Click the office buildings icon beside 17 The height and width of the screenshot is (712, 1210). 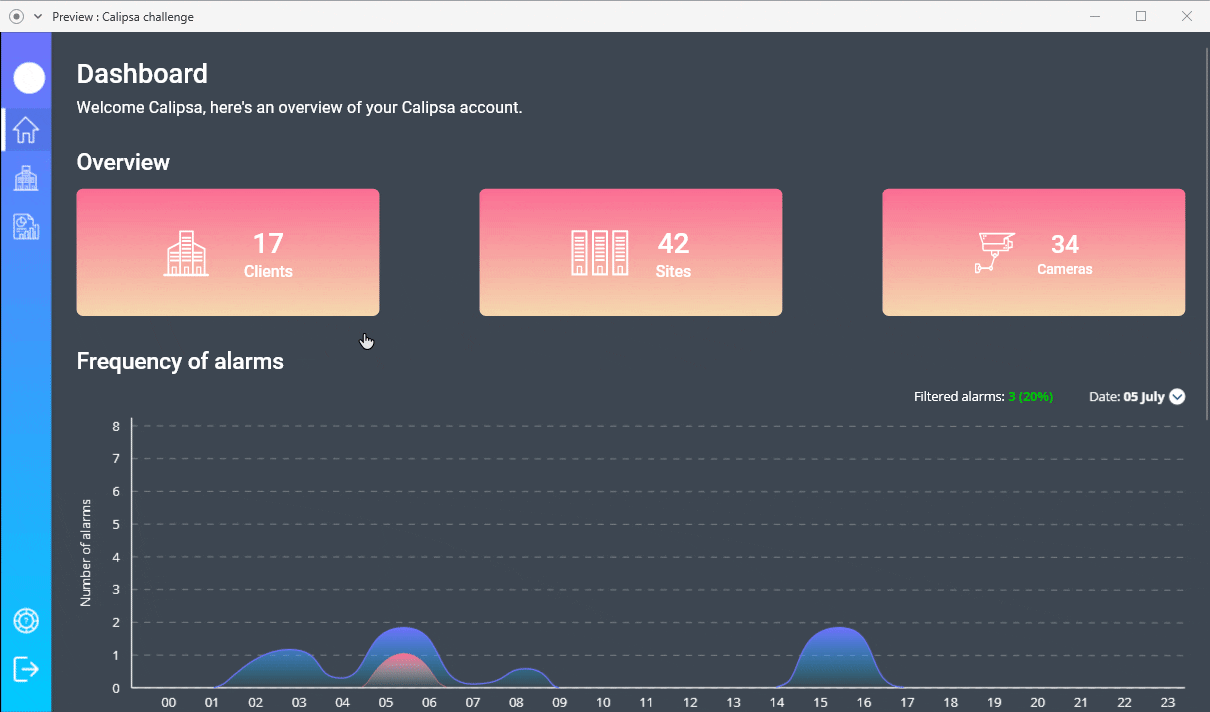(186, 254)
